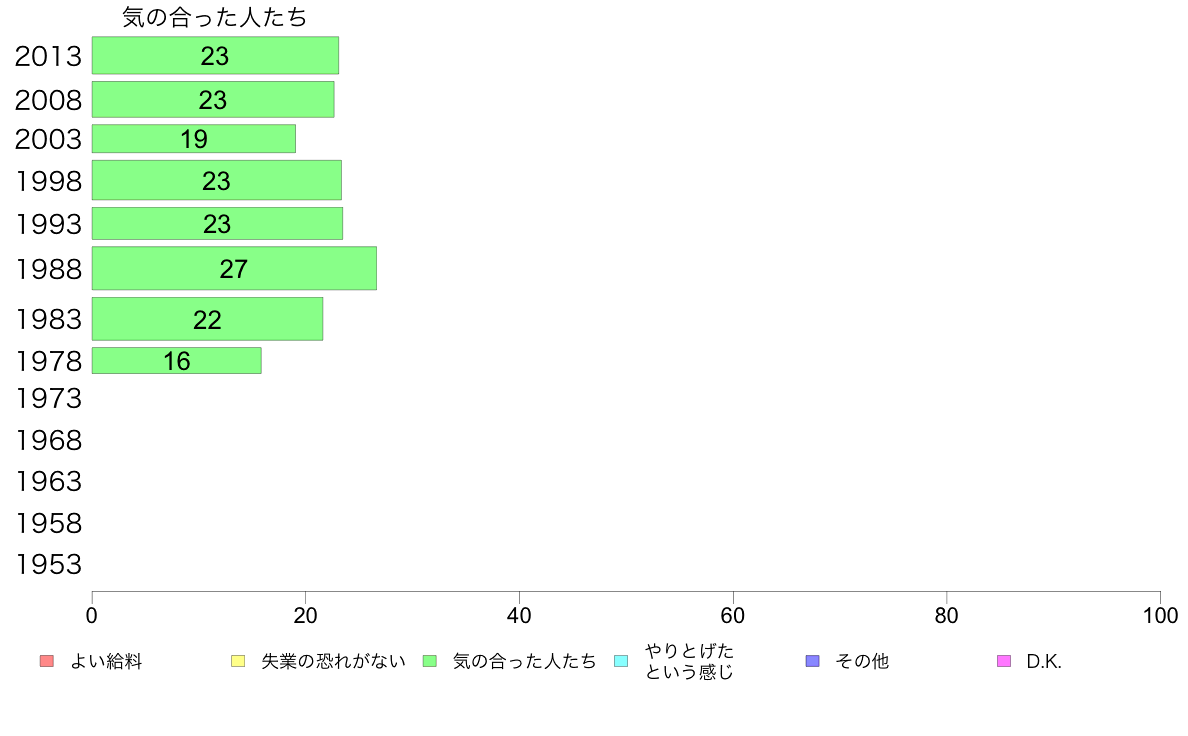Viewport: 1188px width, 736px height.
Task: Click the yellow 失業の恐れがない legend swatch
Action: tap(238, 661)
